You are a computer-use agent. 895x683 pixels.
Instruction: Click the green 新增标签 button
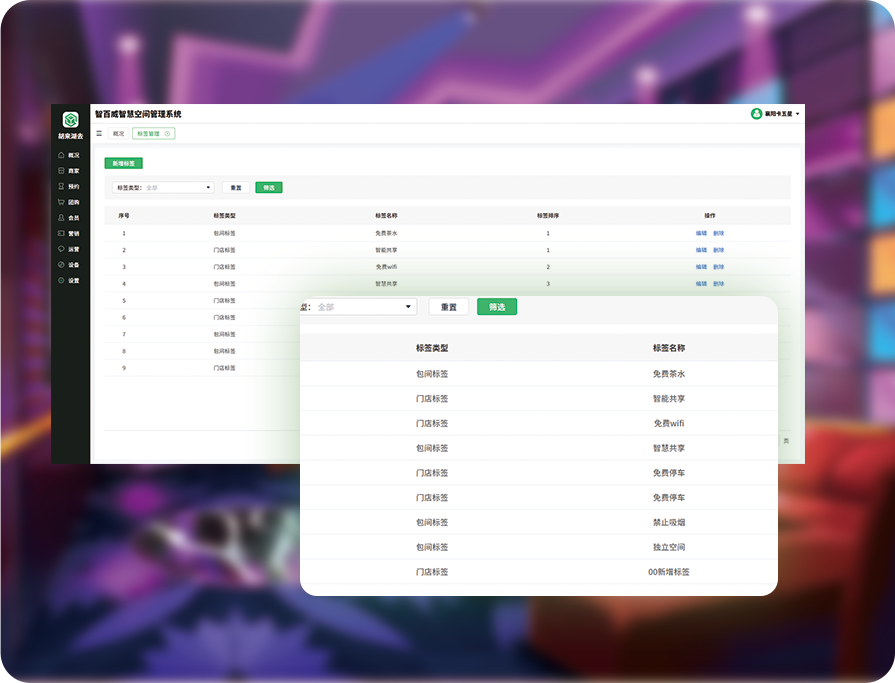(123, 164)
